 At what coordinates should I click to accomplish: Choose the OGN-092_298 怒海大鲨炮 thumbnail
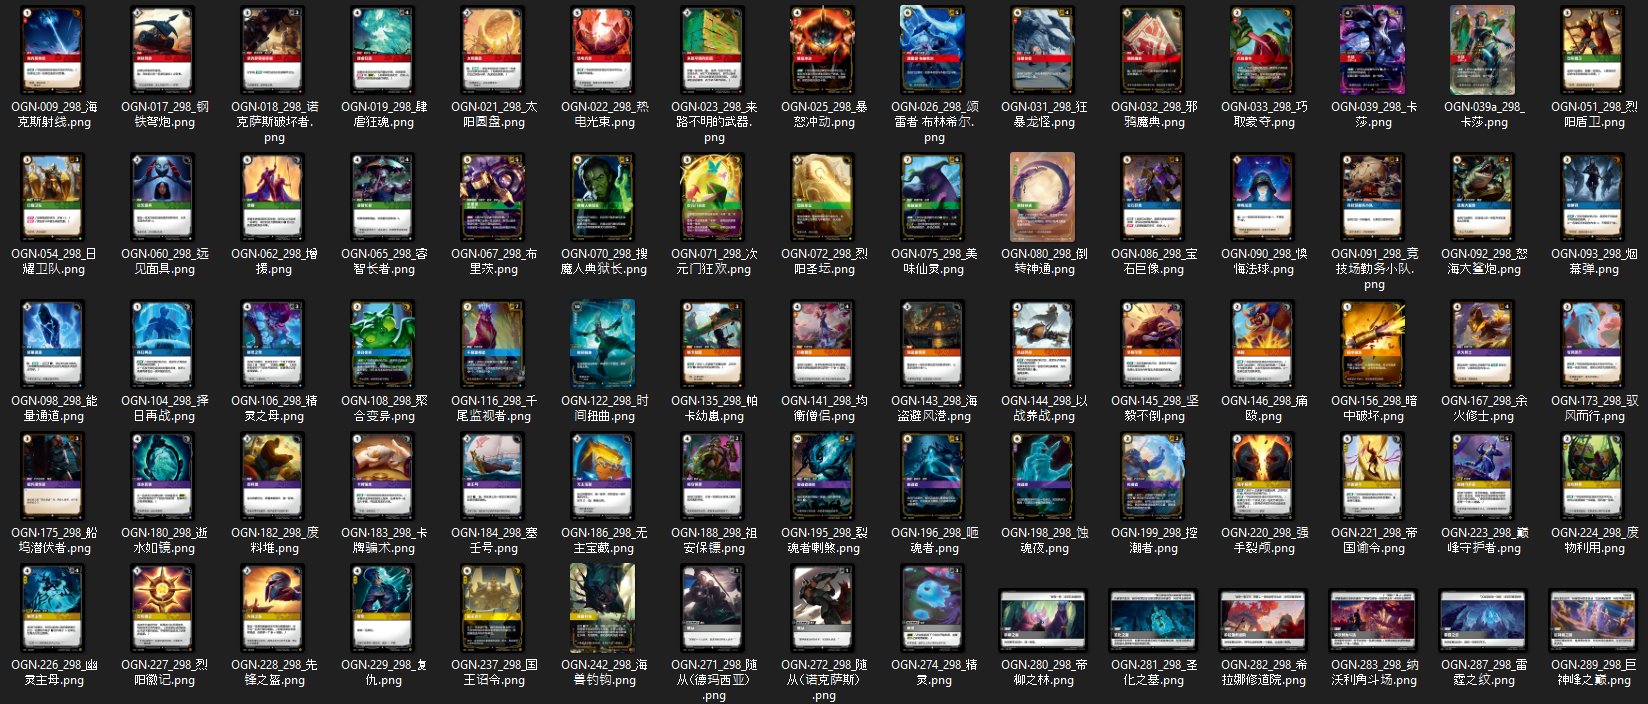tap(1484, 197)
